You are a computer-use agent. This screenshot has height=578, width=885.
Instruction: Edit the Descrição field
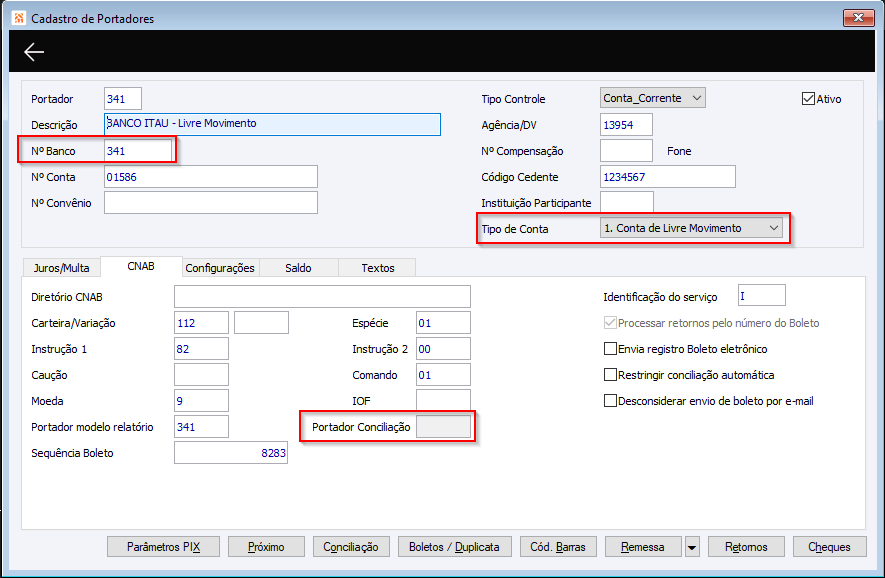[x=272, y=124]
